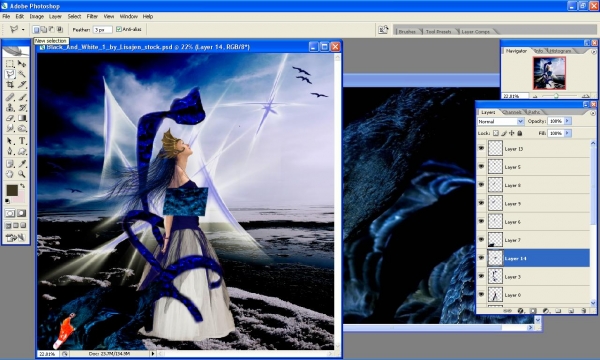Select the Slice tool
Screen dimensions: 600x360
click(x=22, y=85)
